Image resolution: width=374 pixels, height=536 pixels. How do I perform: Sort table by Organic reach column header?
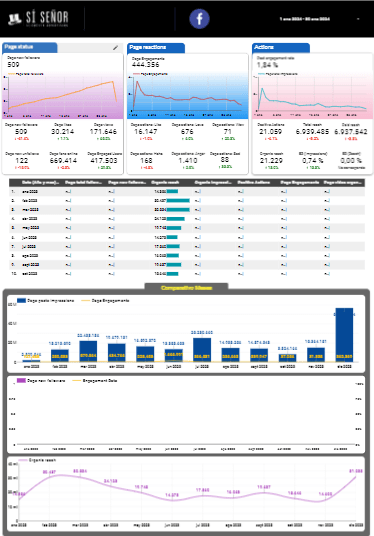(165, 182)
